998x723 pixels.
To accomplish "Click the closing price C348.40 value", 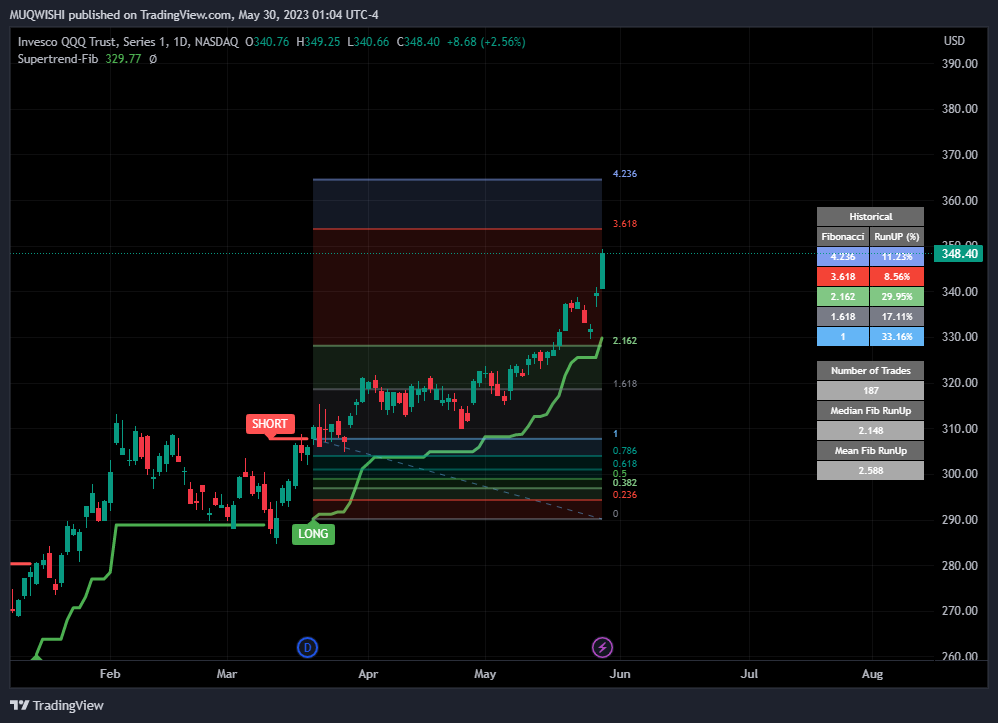I will [418, 42].
